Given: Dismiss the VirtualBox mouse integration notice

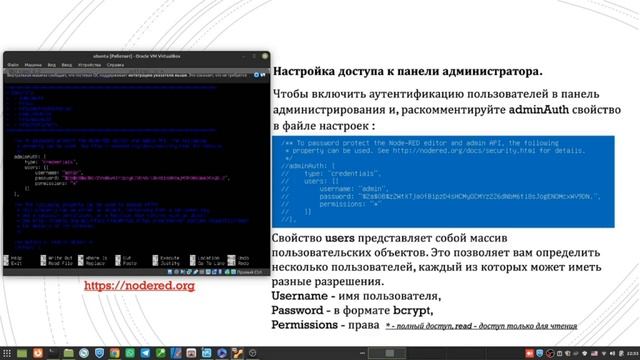Looking at the screenshot, I should pos(256,75).
